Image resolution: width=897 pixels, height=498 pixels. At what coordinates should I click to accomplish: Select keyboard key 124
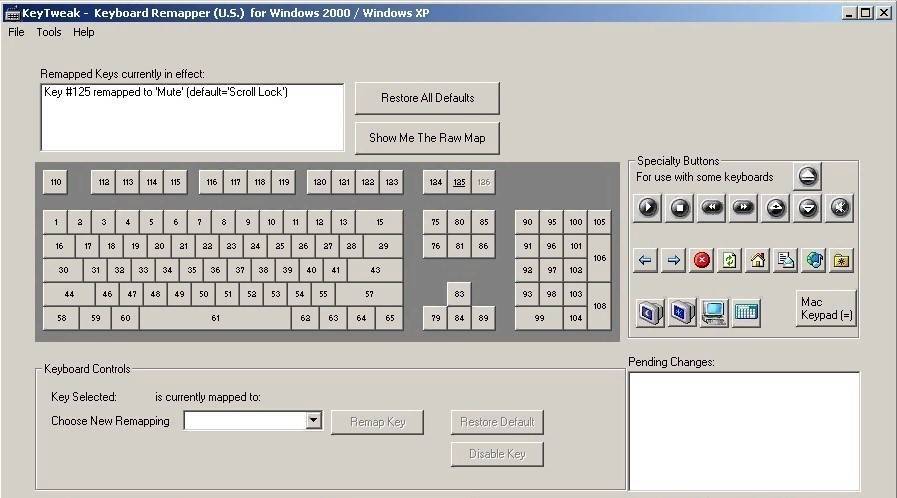tap(435, 182)
